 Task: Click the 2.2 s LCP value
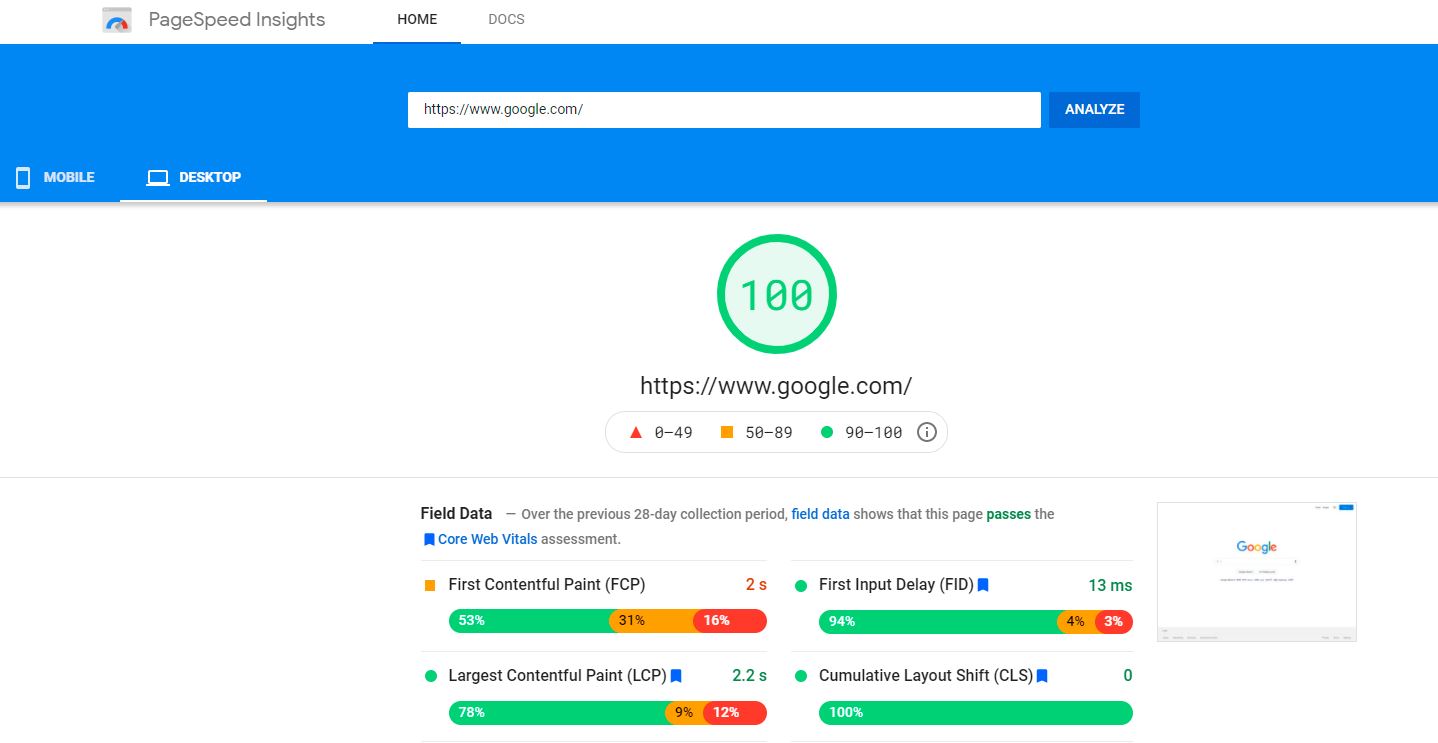tap(749, 676)
